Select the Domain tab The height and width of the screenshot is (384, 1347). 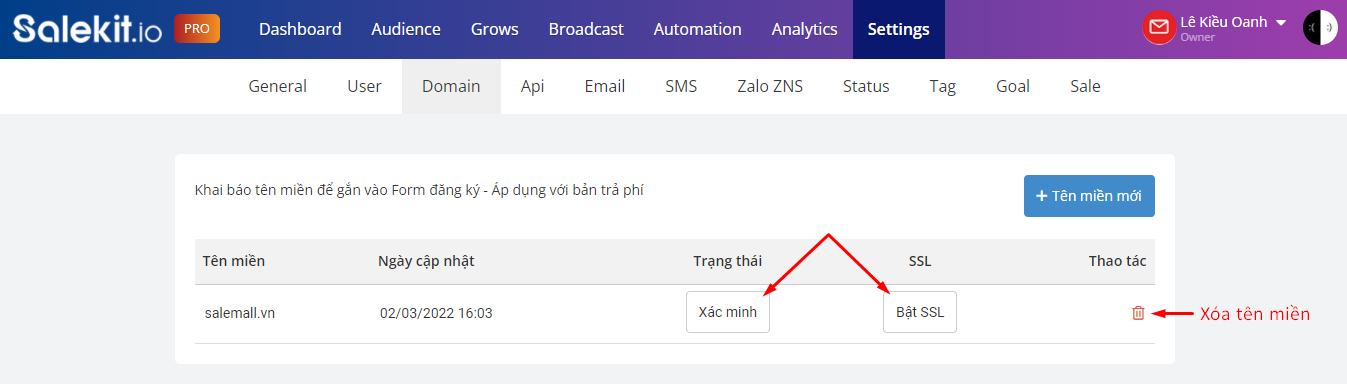451,86
